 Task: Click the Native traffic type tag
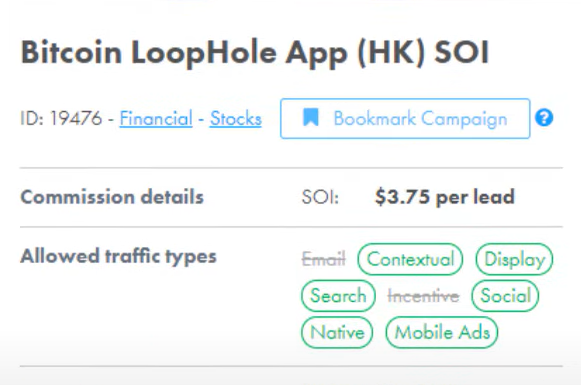(337, 332)
